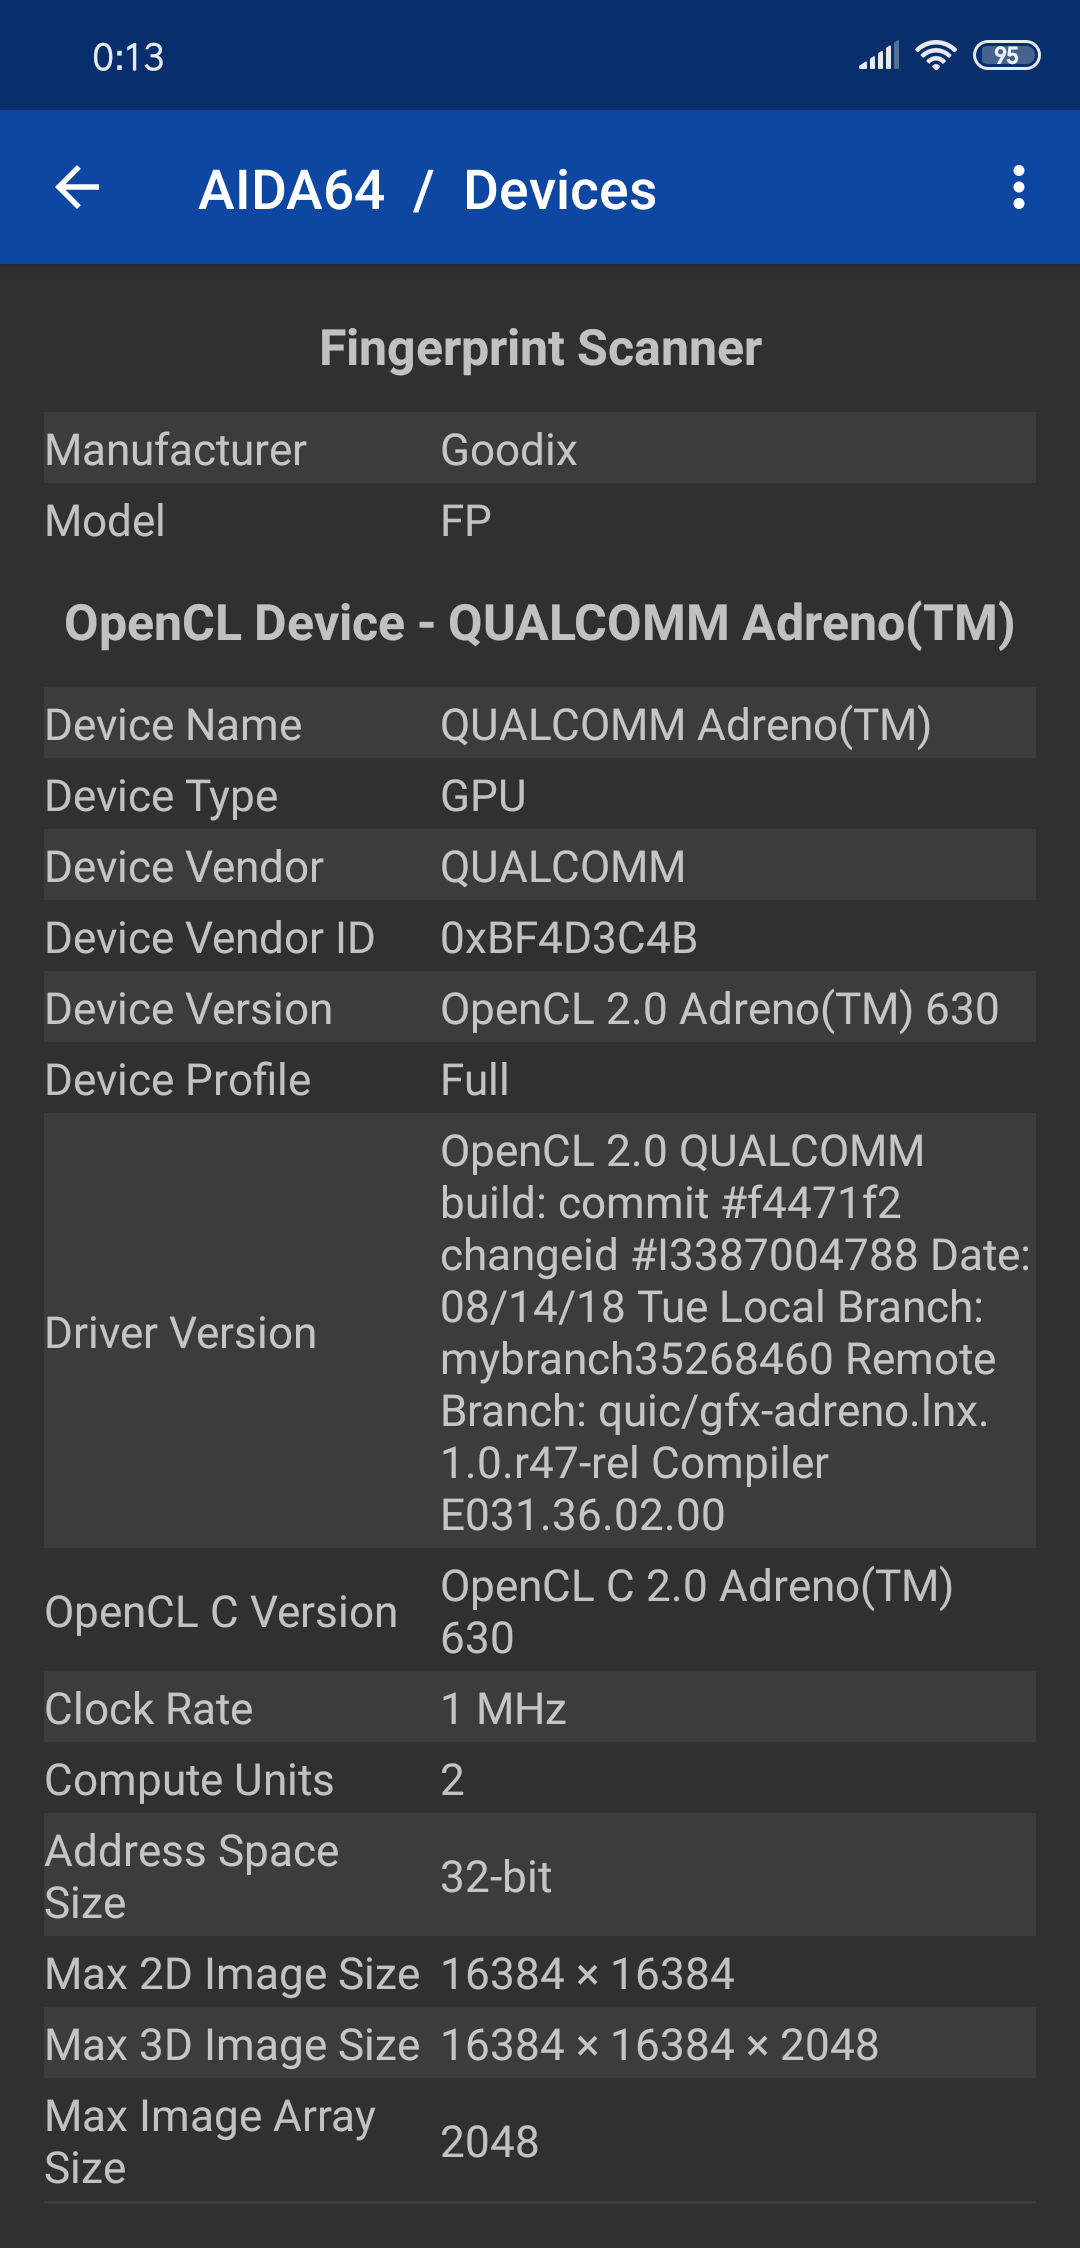Screen dimensions: 1080x2248
Task: Tap the cellular signal strength icon
Action: pyautogui.click(x=879, y=56)
